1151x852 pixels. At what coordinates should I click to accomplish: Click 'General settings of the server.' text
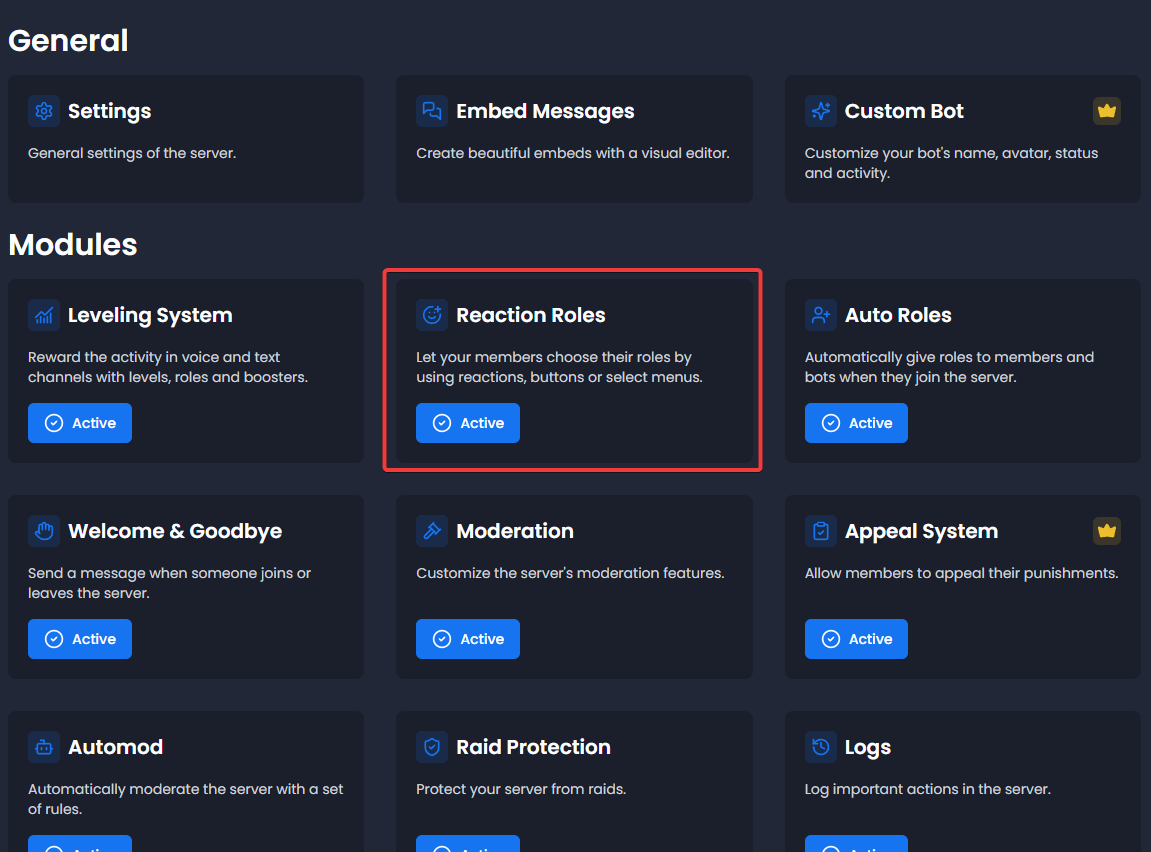tap(132, 153)
